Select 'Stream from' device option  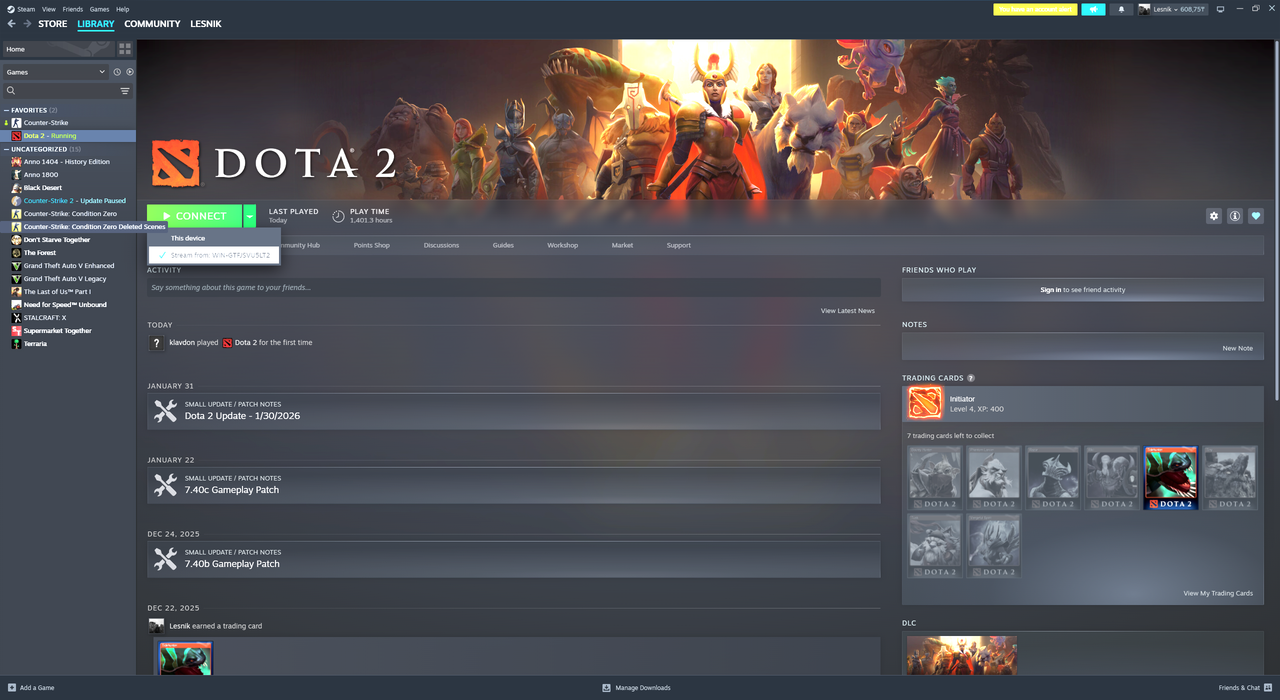pyautogui.click(x=214, y=255)
